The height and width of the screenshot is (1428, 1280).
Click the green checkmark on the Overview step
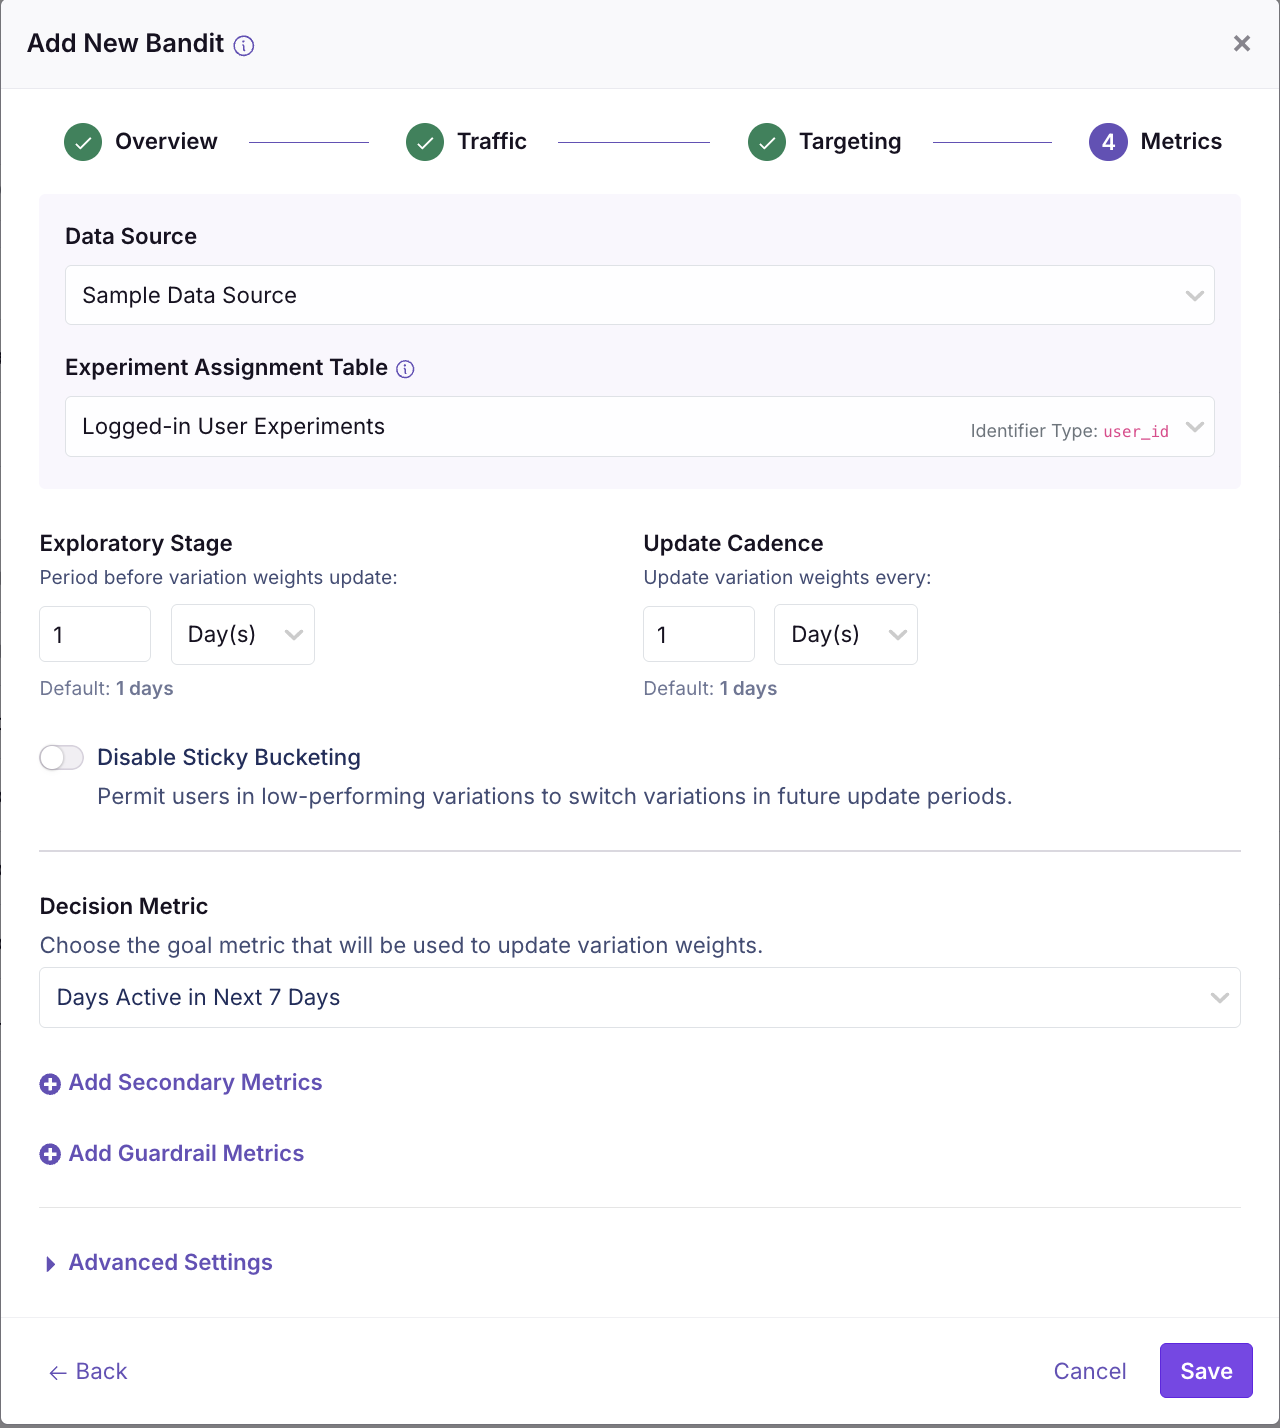tap(82, 141)
